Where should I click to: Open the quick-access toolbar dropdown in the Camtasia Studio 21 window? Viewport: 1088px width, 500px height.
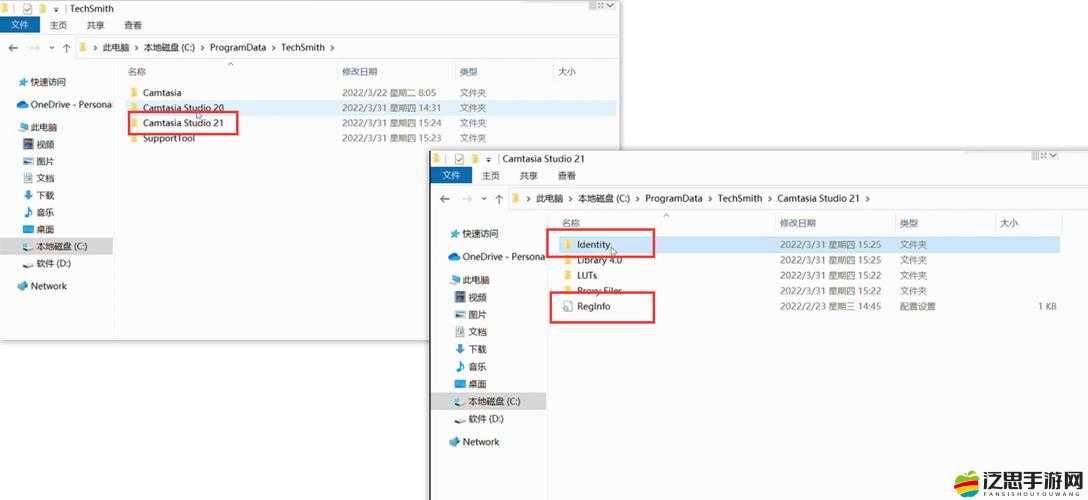click(x=488, y=160)
